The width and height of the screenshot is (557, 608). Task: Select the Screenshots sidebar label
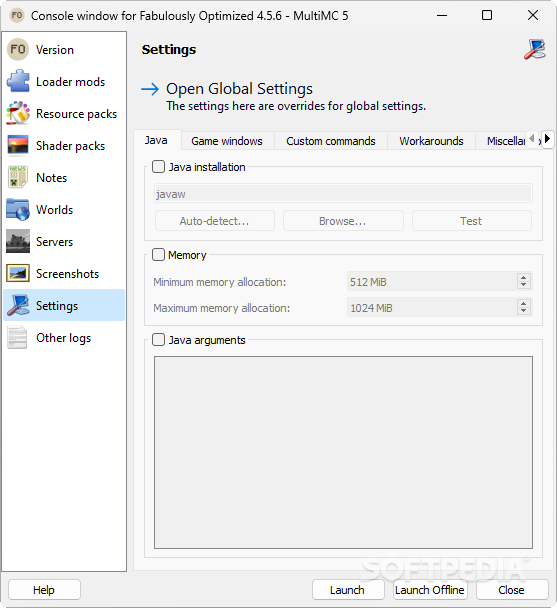(67, 274)
